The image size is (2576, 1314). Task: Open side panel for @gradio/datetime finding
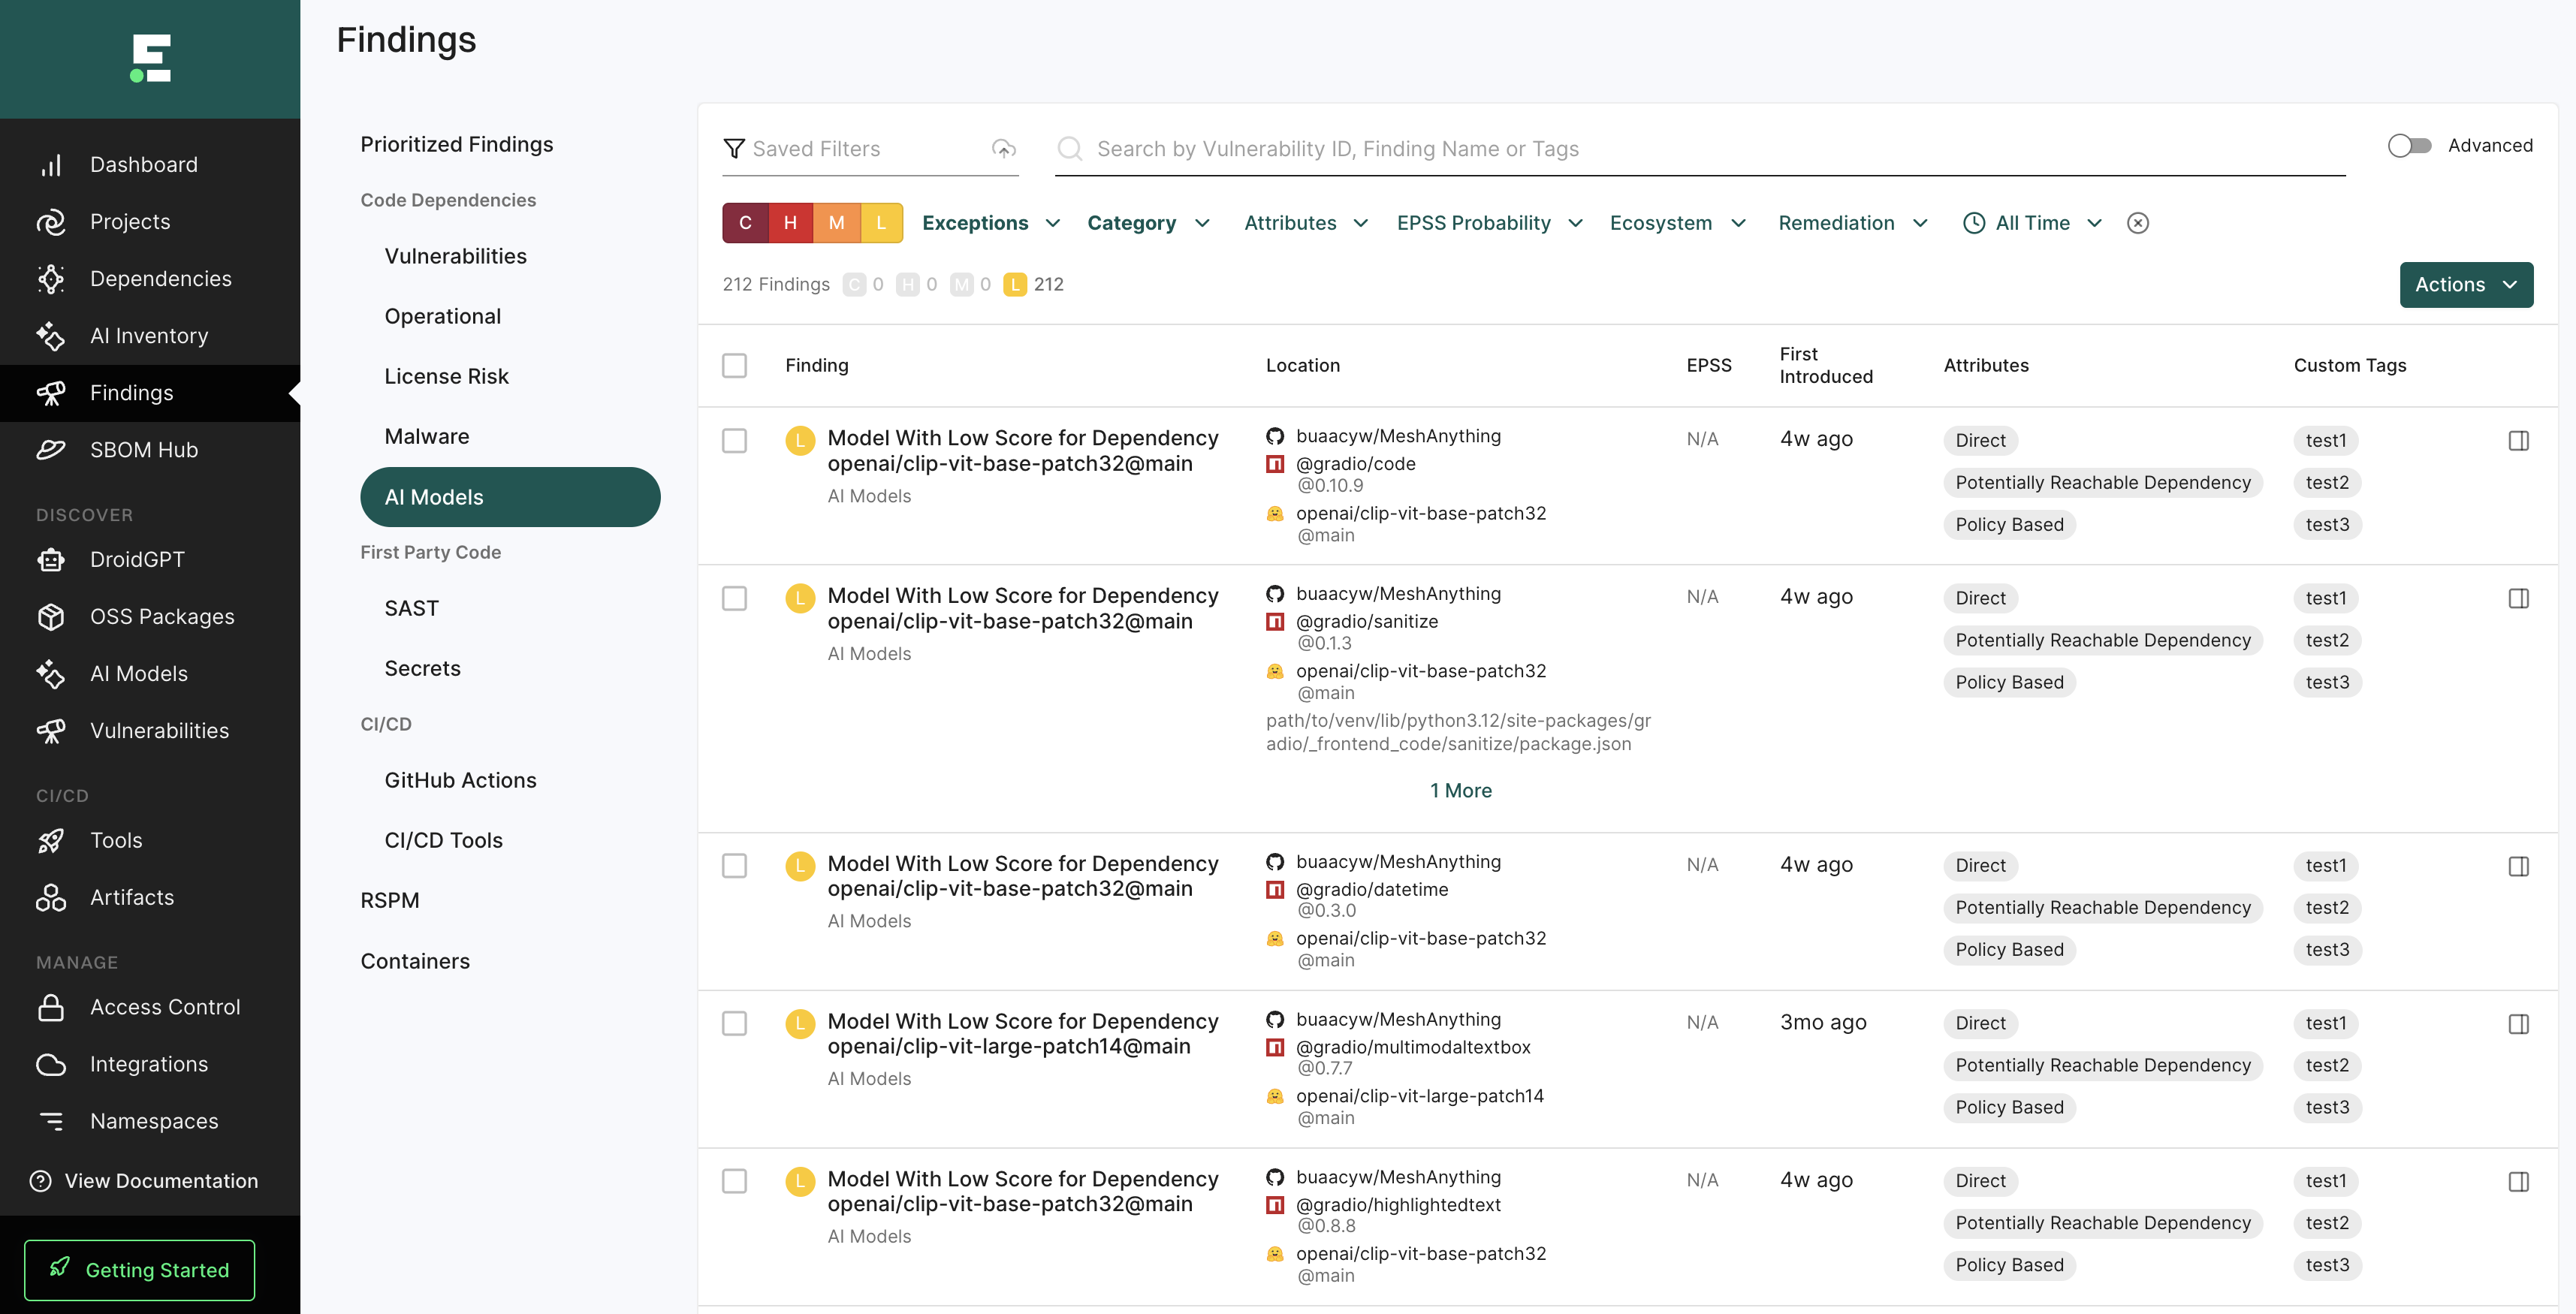2518,866
